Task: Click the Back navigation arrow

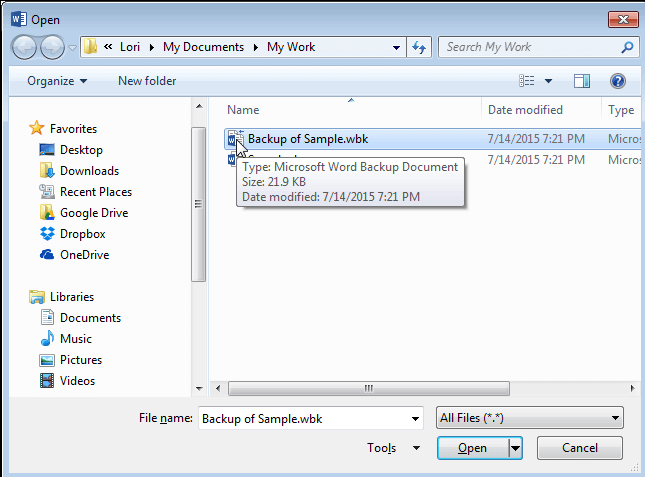Action: coord(24,47)
